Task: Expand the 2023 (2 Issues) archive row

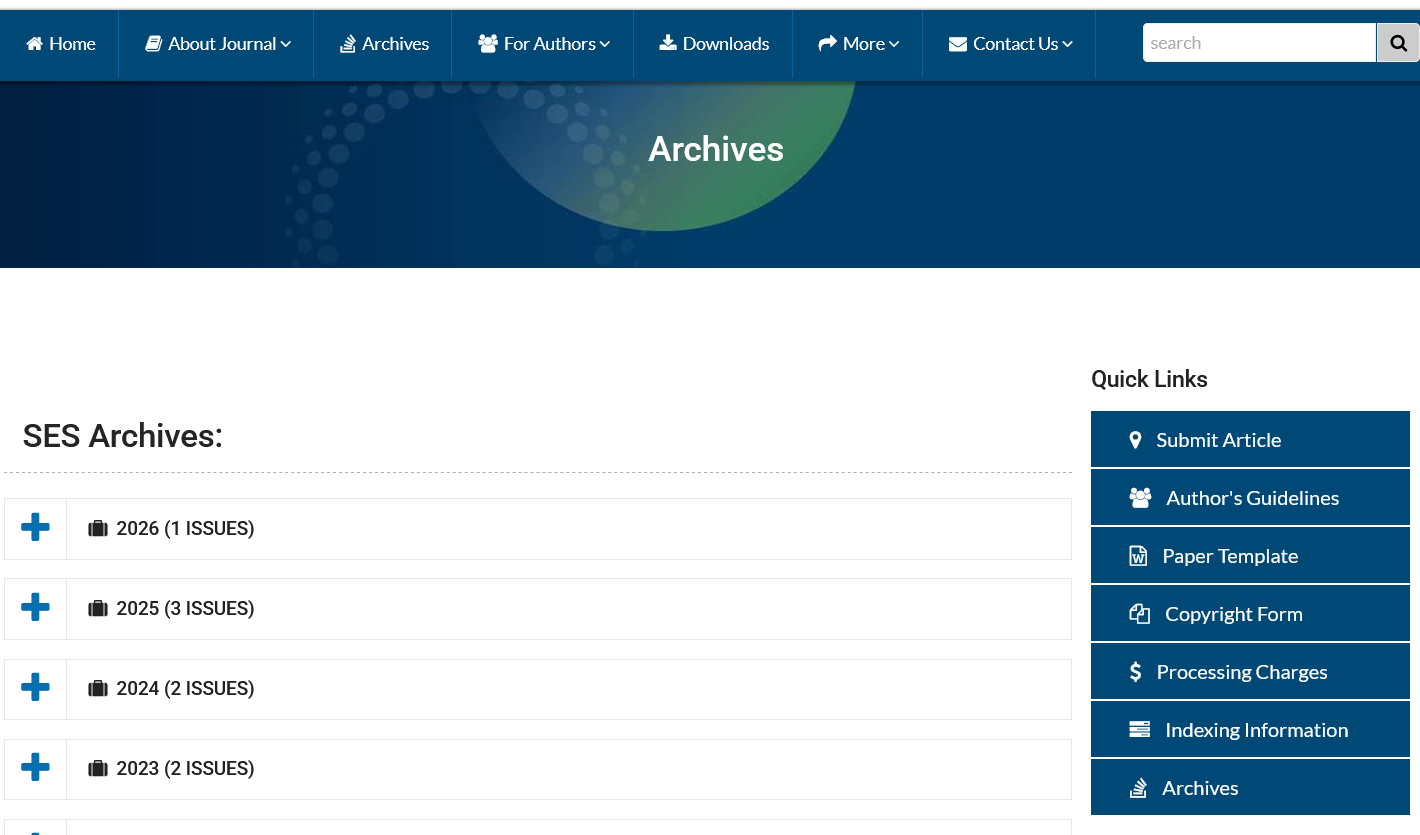Action: (x=538, y=769)
